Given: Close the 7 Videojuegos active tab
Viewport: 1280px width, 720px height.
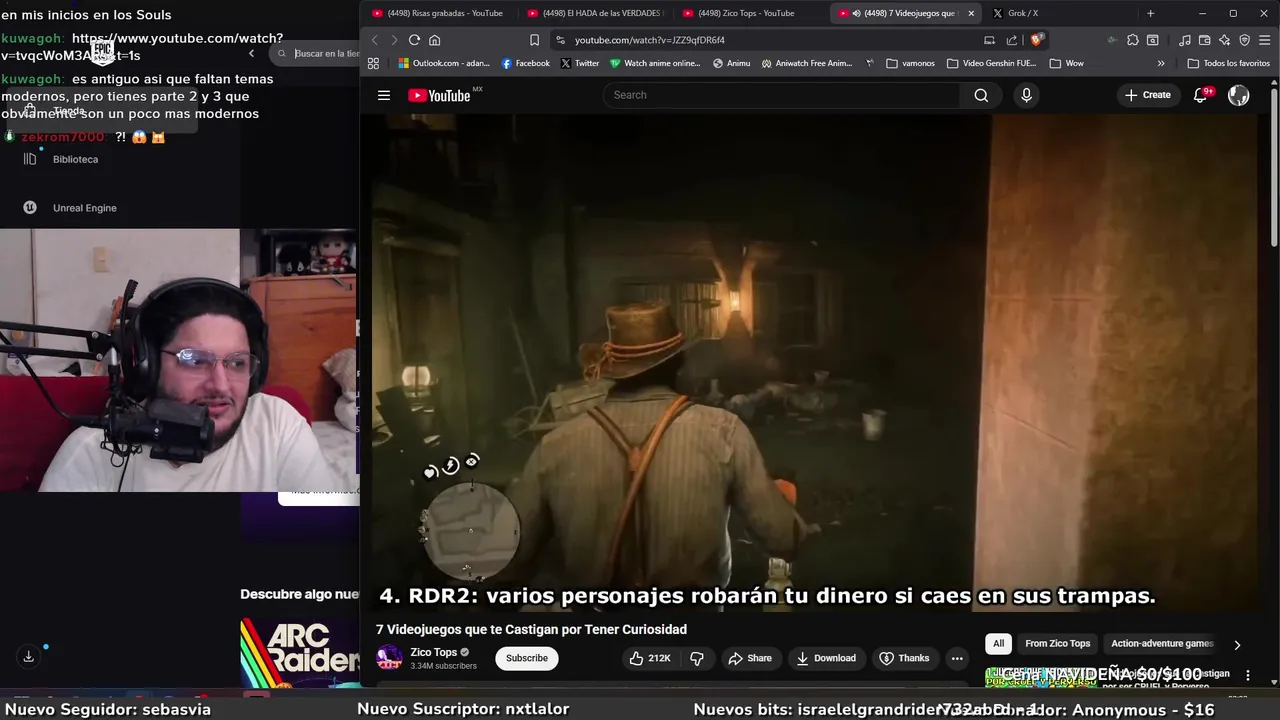Looking at the screenshot, I should (971, 13).
